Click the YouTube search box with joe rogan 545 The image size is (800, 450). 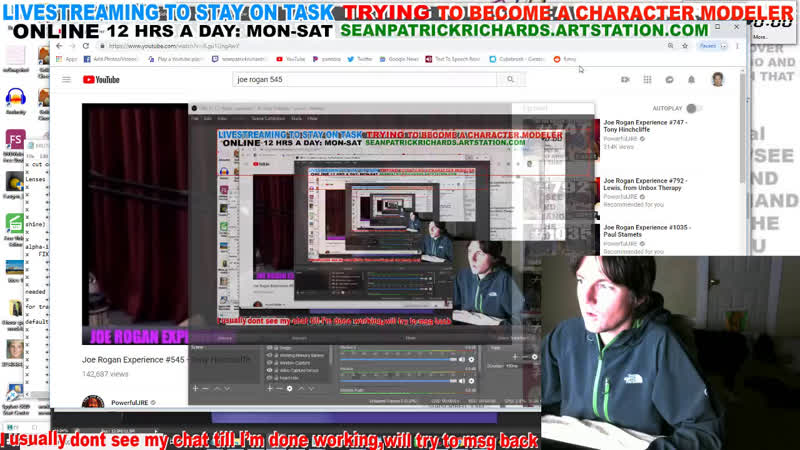(x=364, y=80)
